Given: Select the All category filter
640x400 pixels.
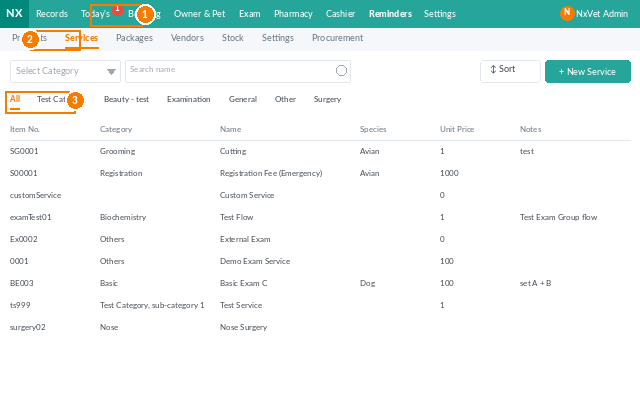Looking at the screenshot, I should pos(15,99).
